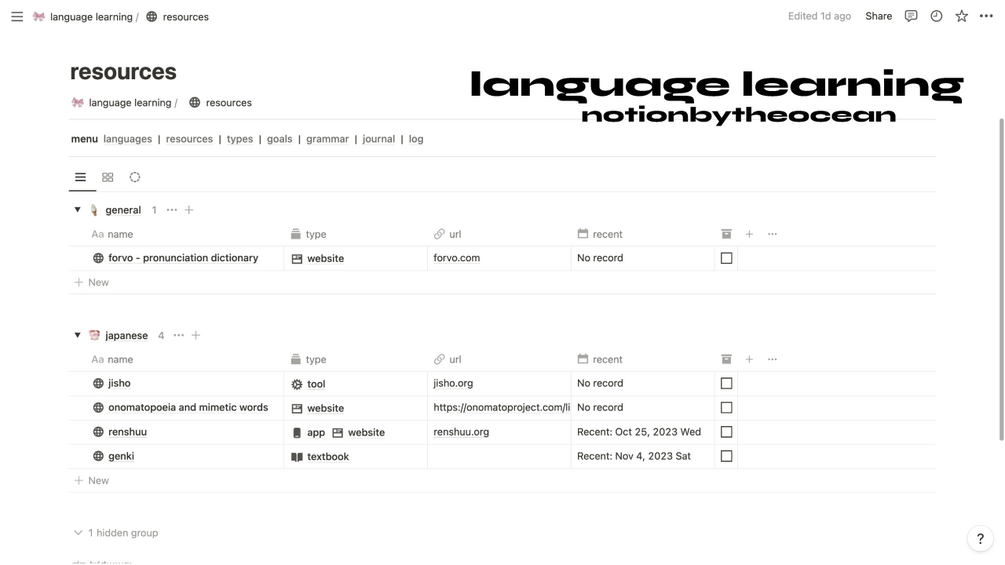
Task: Star this page as favorite
Action: coord(961,16)
